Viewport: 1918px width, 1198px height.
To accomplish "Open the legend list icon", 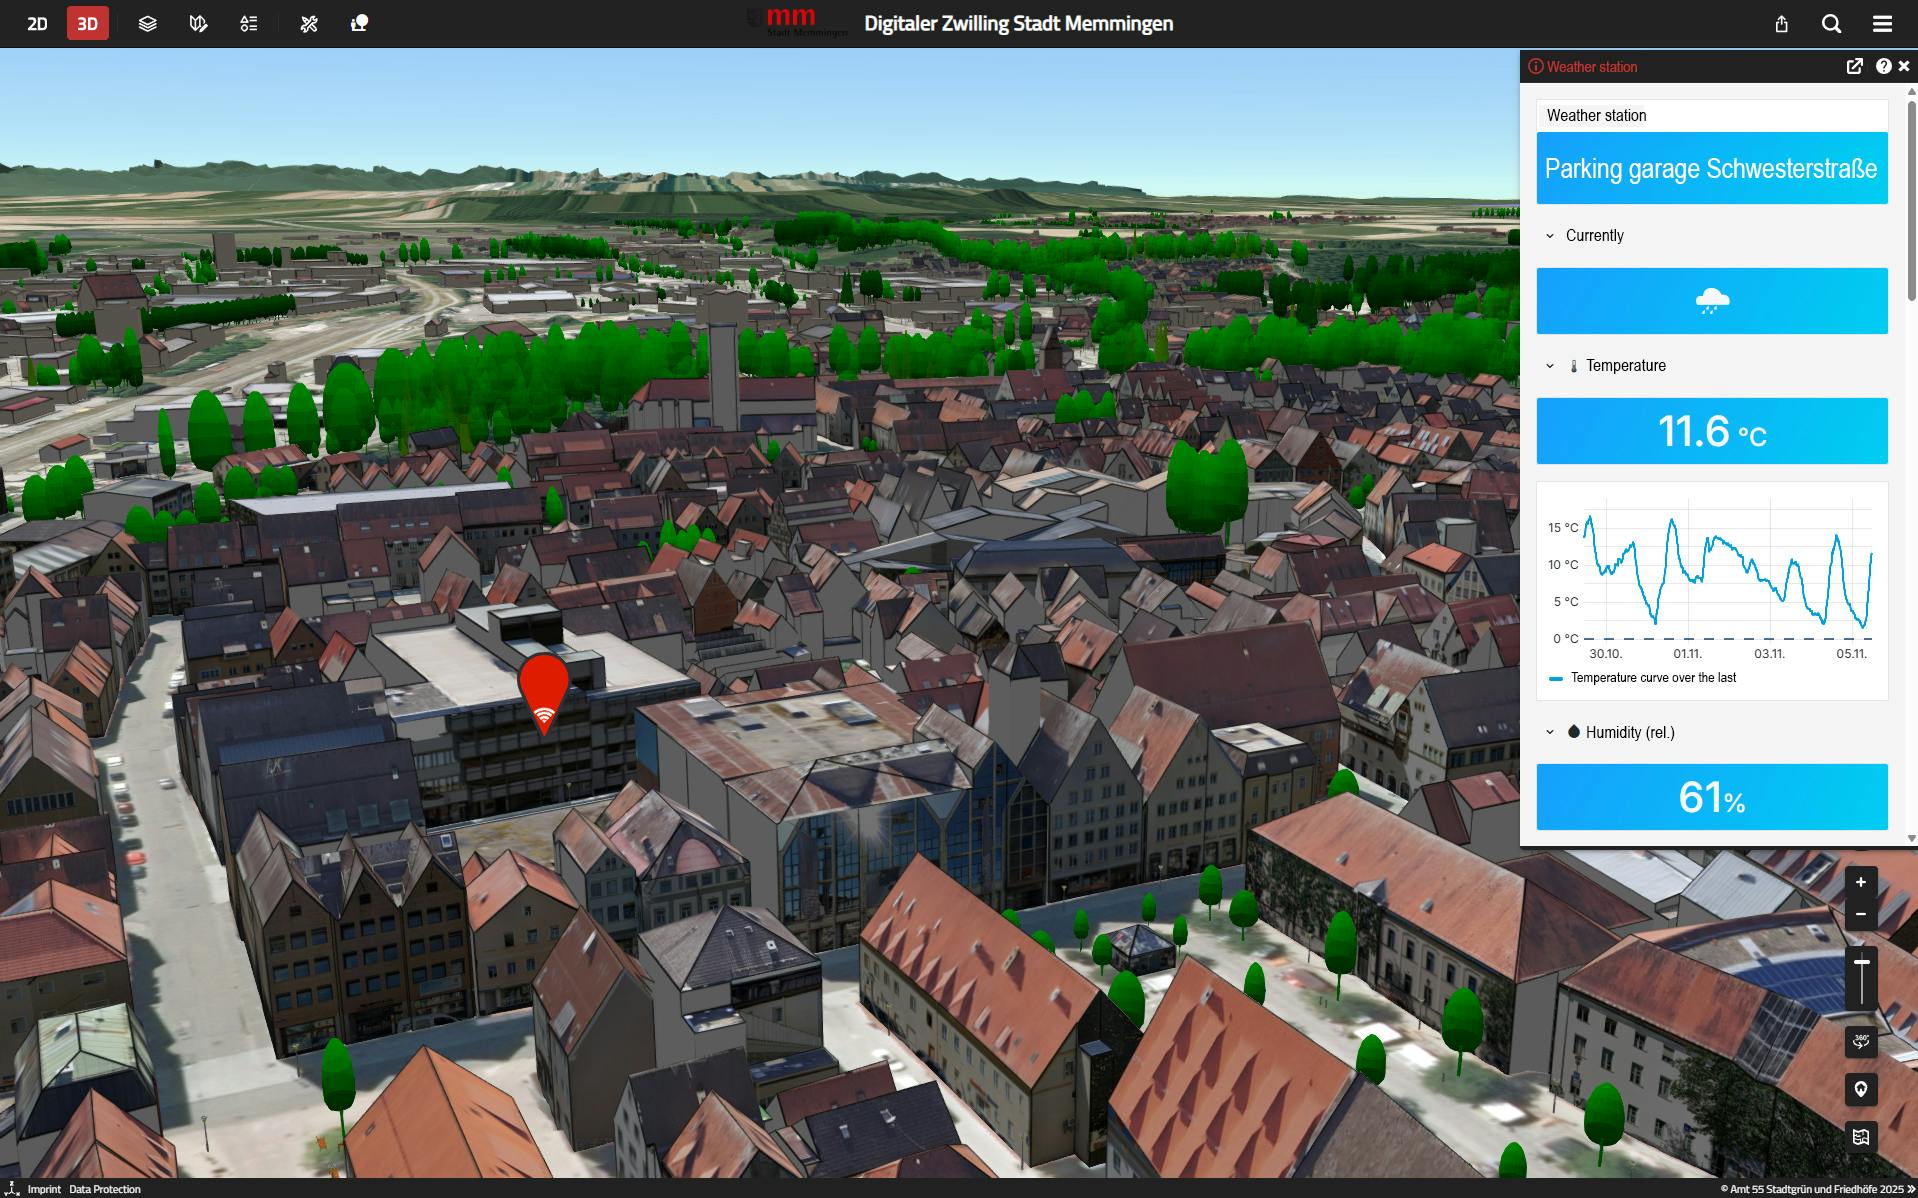I will point(249,23).
